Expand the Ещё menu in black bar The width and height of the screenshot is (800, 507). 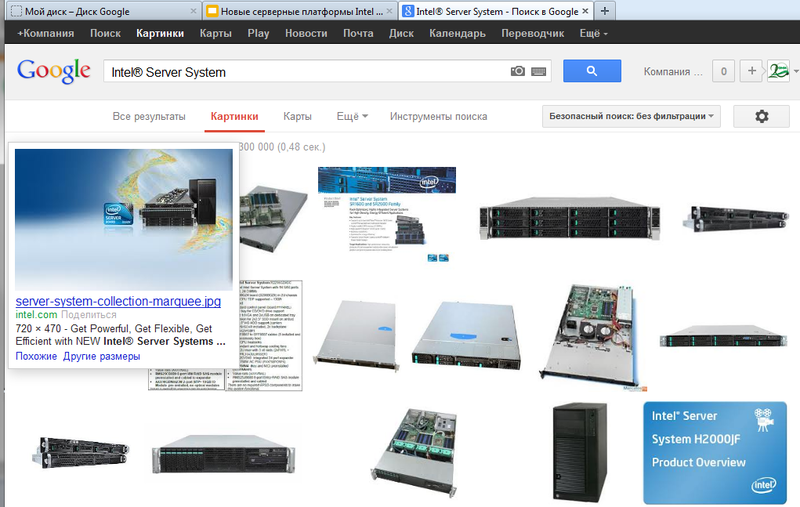click(x=593, y=34)
